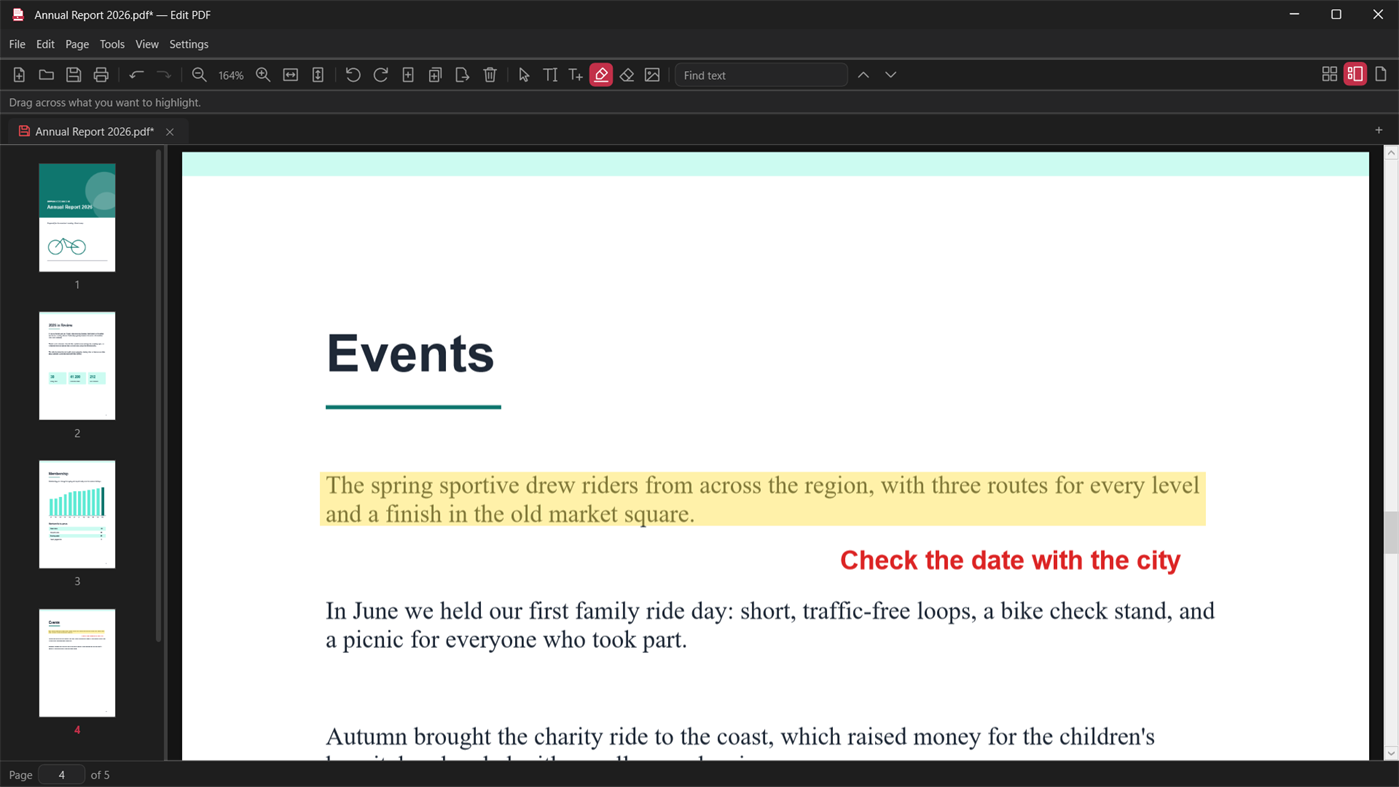Toggle the Highlight tool off
The width and height of the screenshot is (1399, 787).
point(601,75)
